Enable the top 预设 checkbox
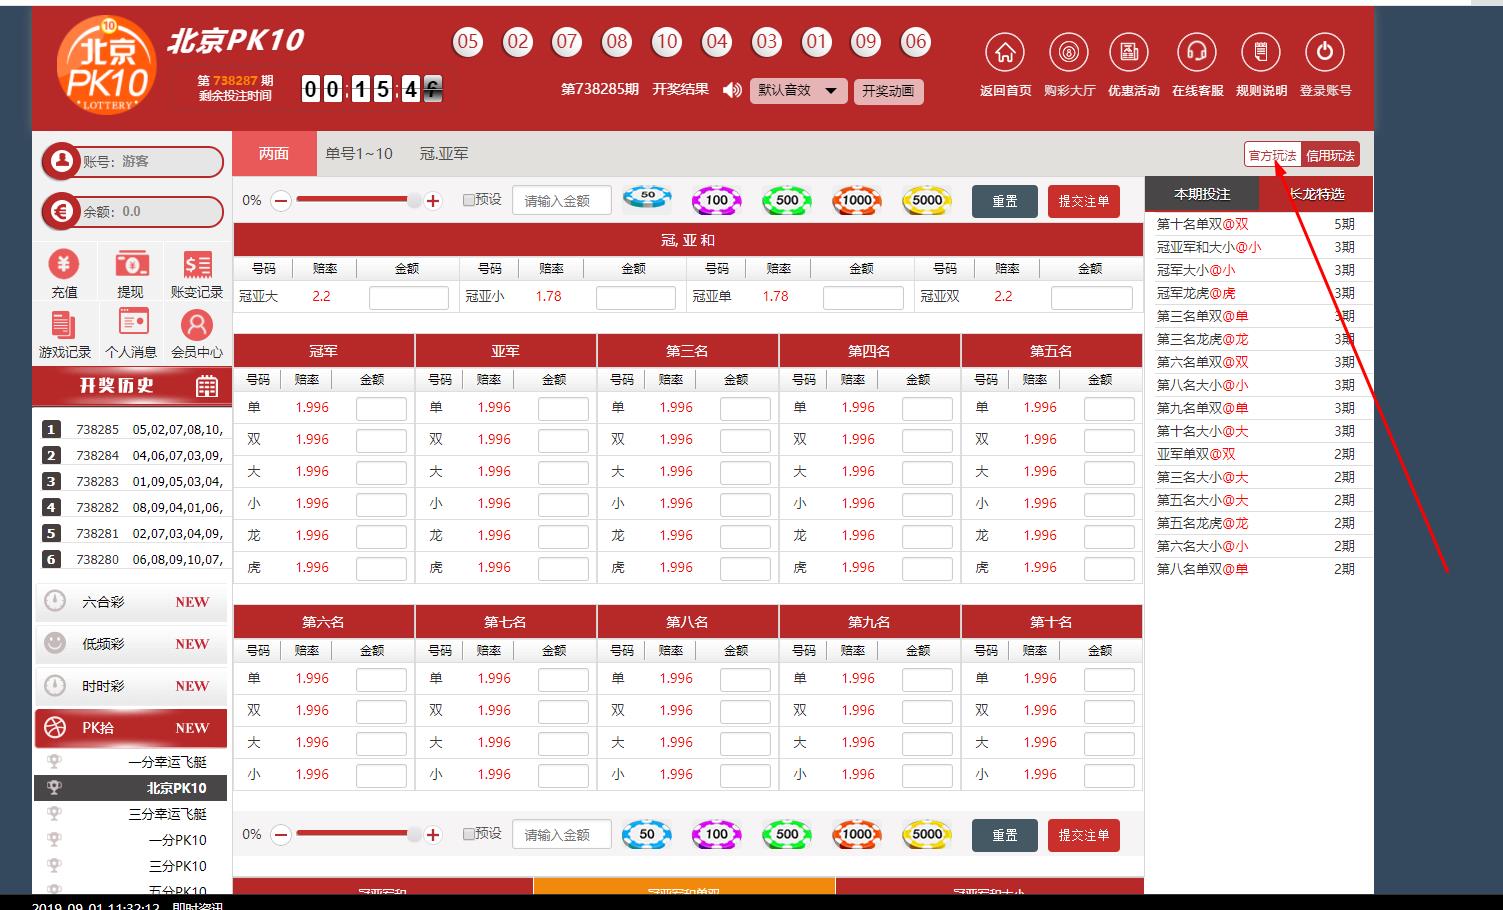 [469, 200]
